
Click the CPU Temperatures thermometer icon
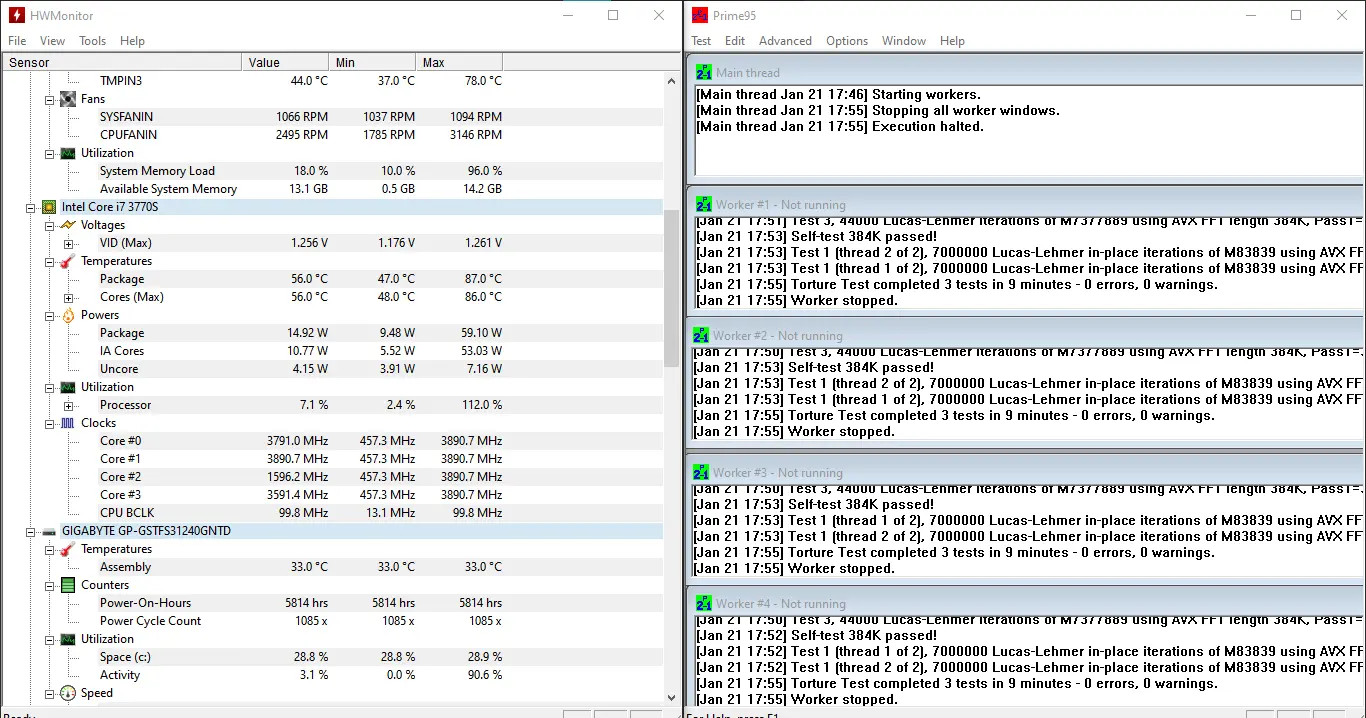coord(68,261)
